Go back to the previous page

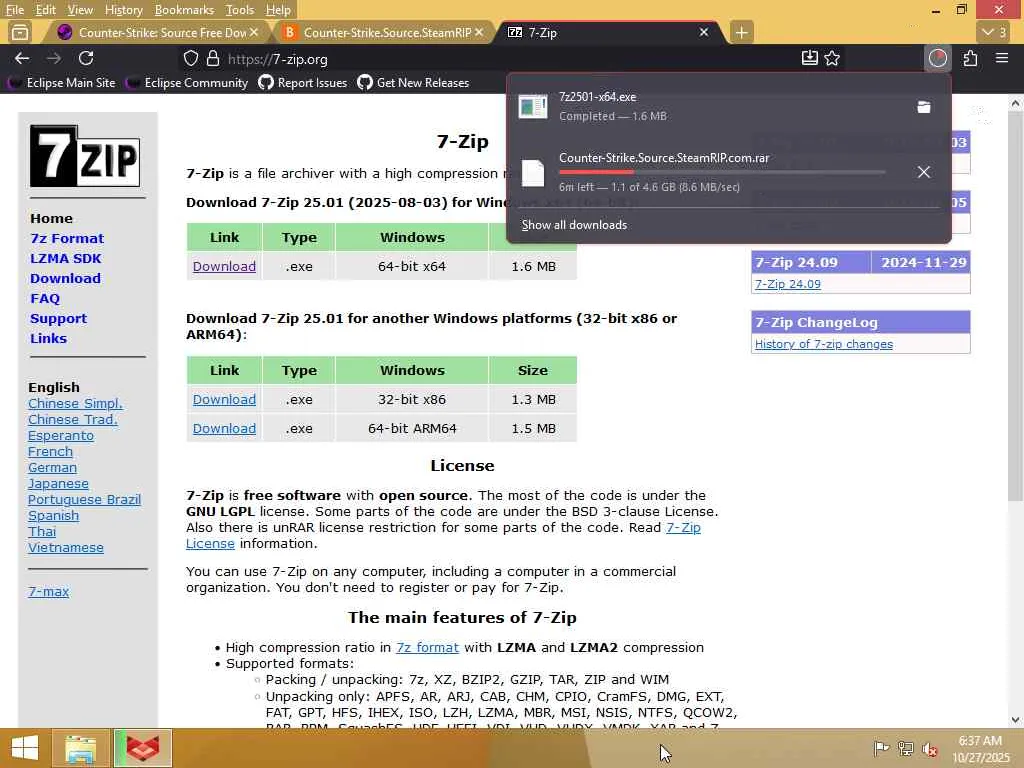coord(22,58)
